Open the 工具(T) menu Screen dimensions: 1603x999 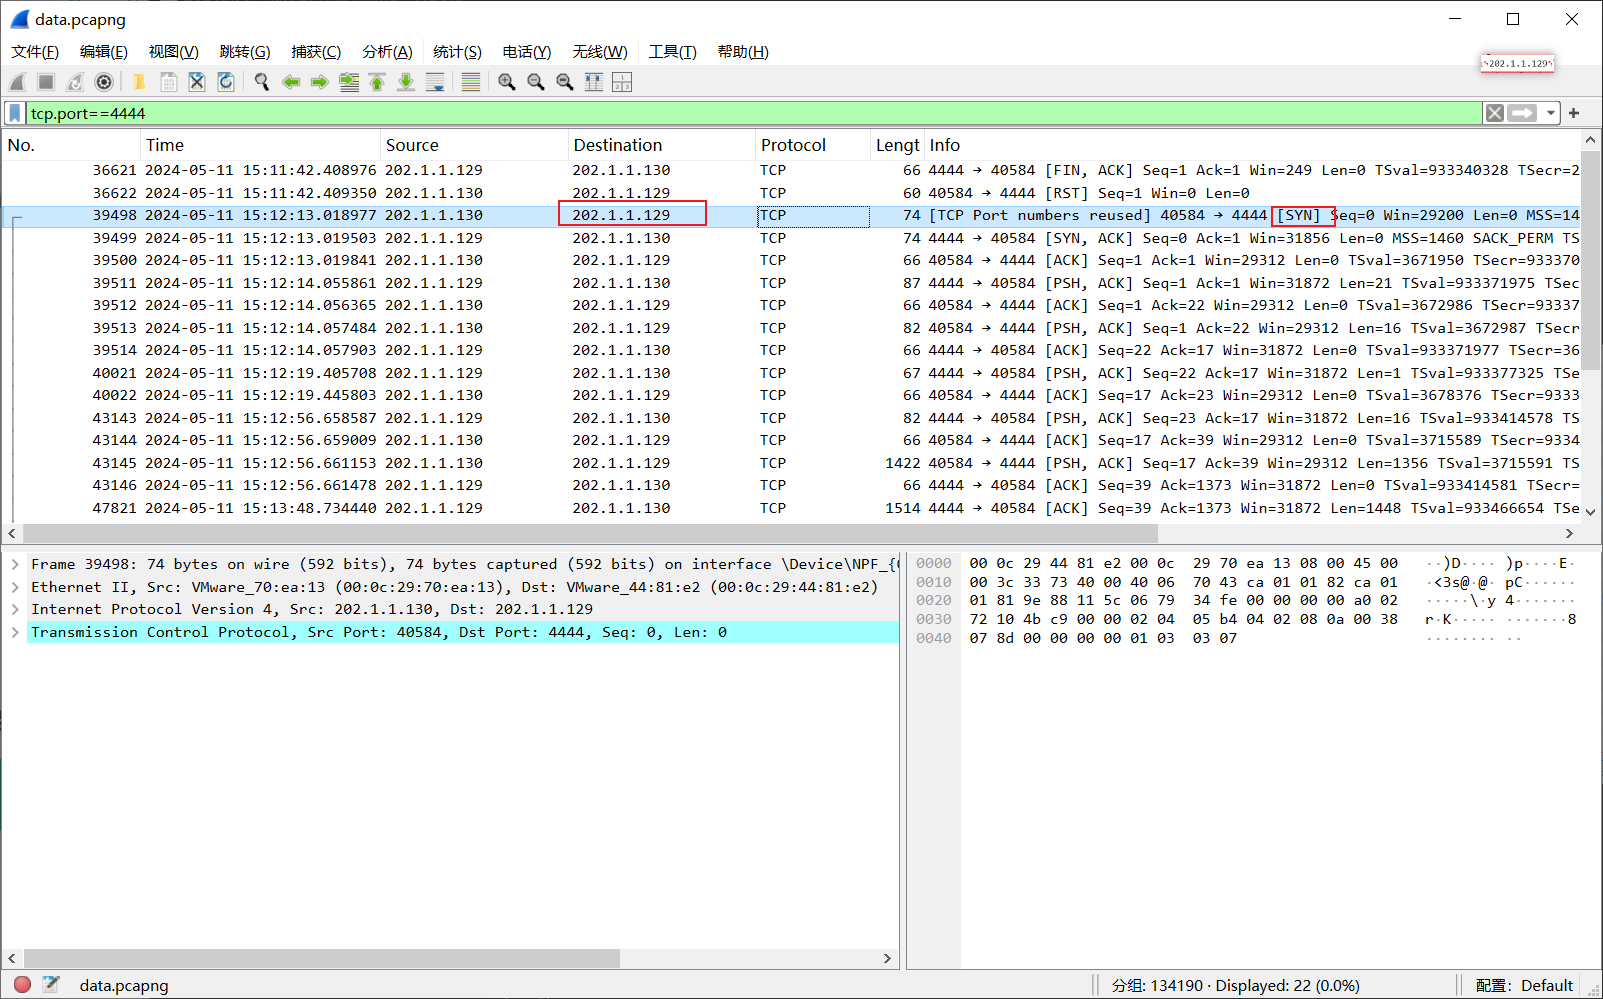(x=672, y=52)
